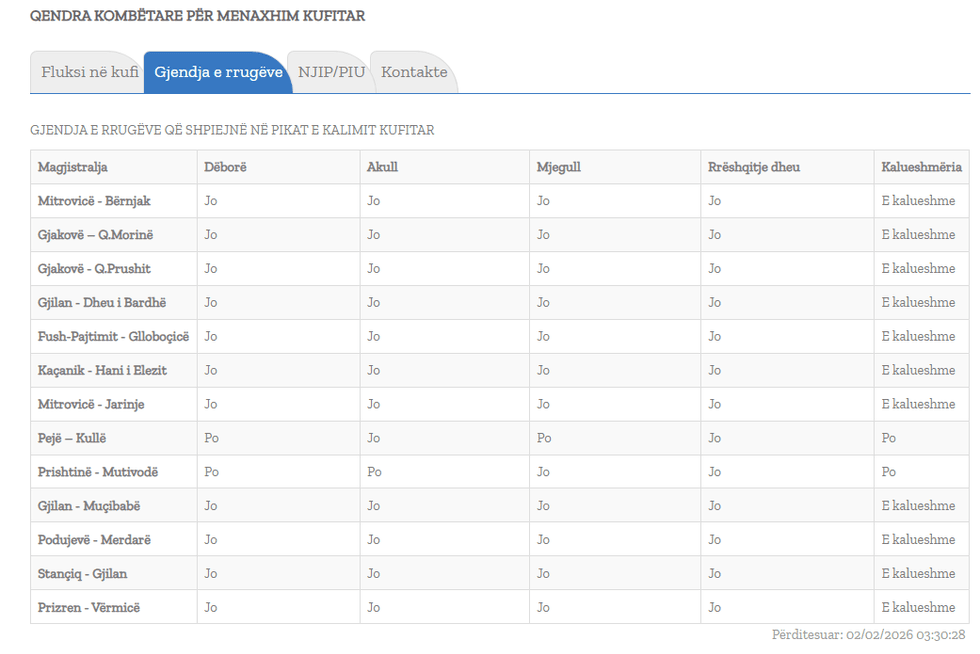Click the Përditesuar timestamp text
980x654 pixels.
pyautogui.click(x=868, y=635)
